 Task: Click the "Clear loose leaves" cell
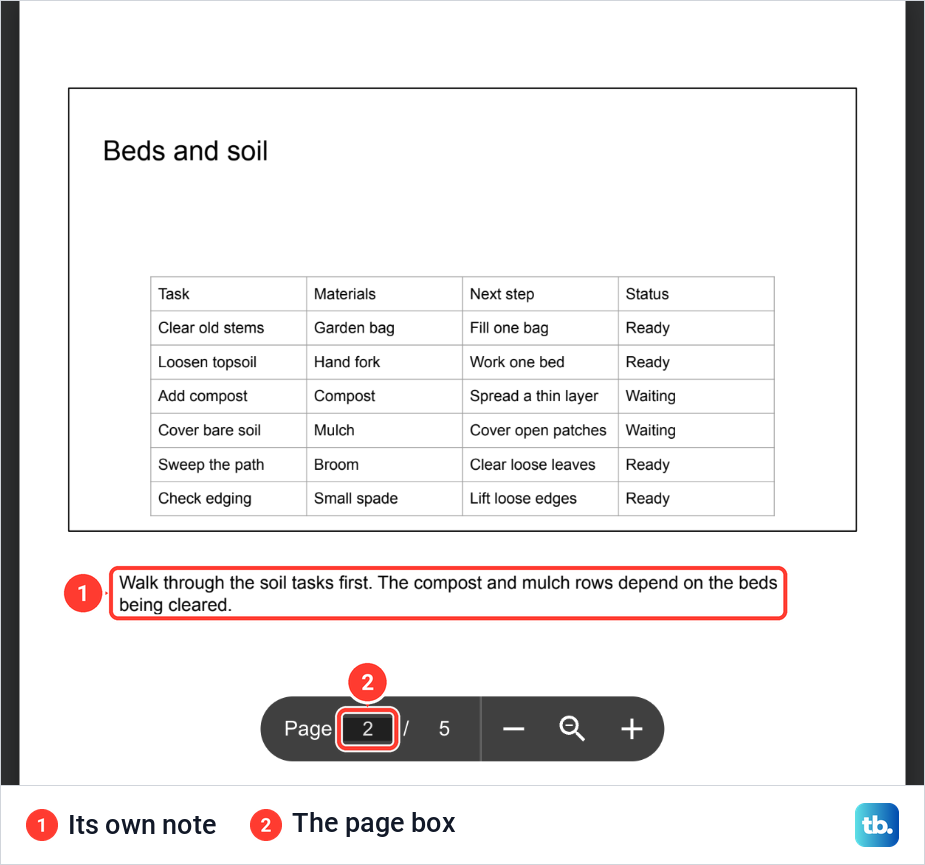[540, 465]
